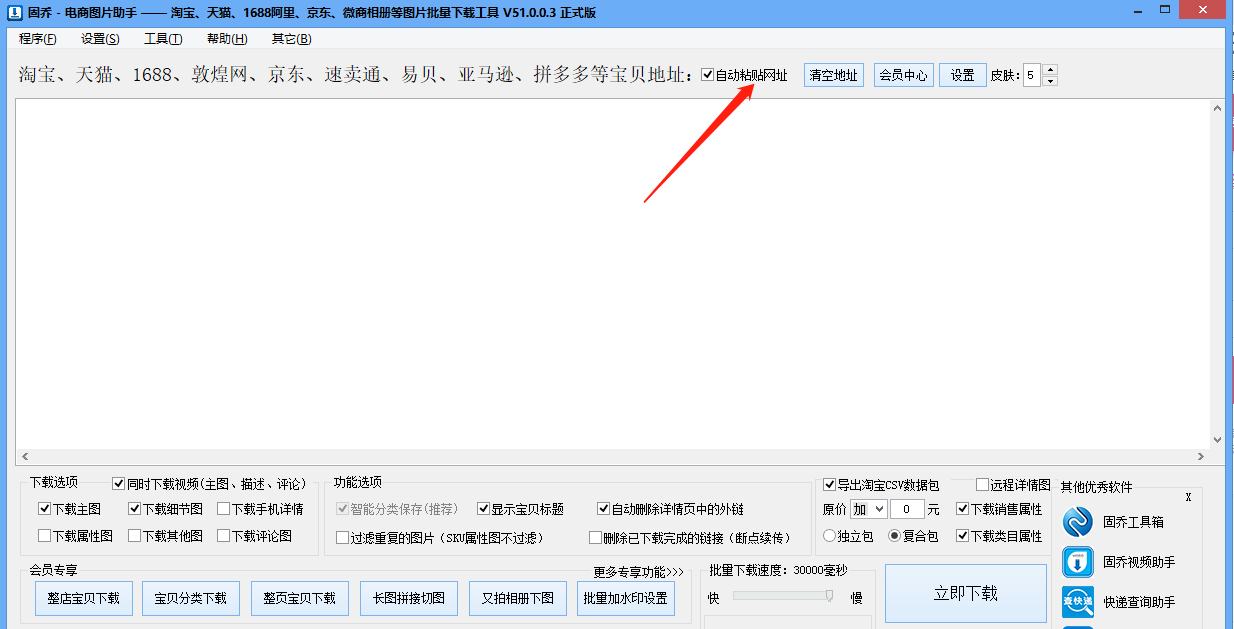Image resolution: width=1234 pixels, height=629 pixels.
Task: Enable 下载评论图 checkbox
Action: [224, 536]
